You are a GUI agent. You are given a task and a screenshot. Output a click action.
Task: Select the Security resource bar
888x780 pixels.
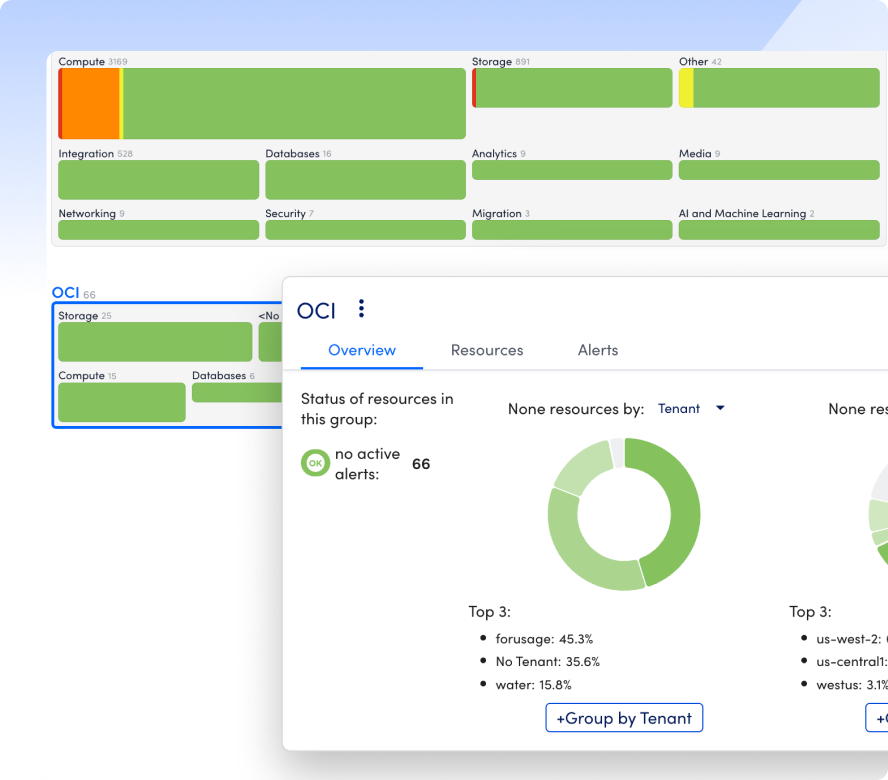tap(365, 230)
